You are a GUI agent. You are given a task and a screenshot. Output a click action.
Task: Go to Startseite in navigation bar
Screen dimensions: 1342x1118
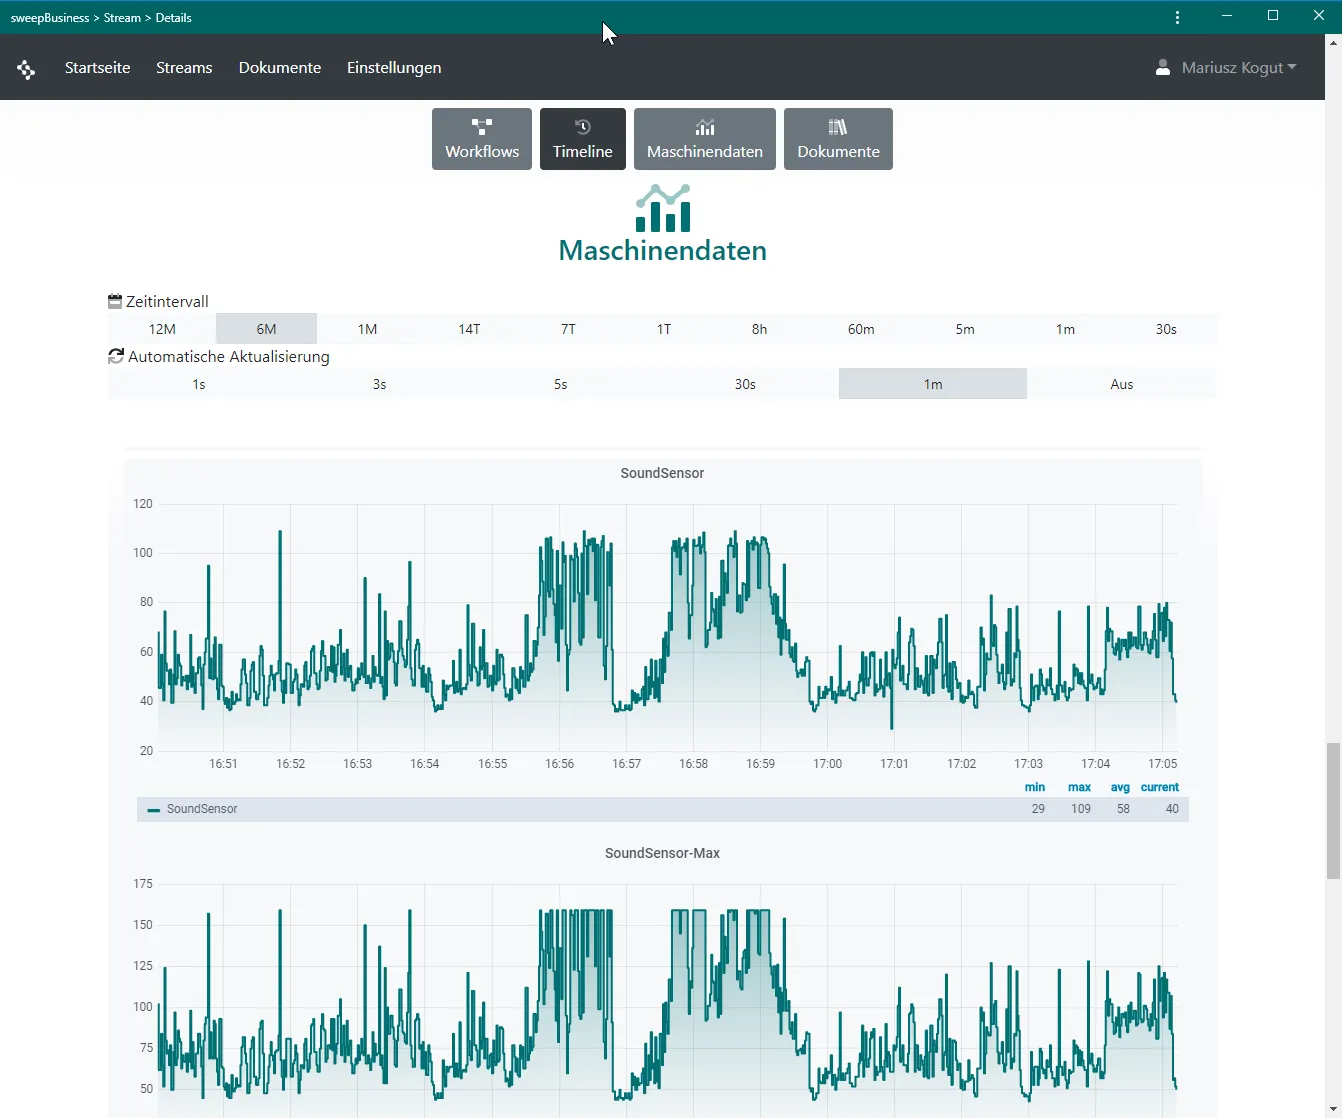tap(97, 68)
